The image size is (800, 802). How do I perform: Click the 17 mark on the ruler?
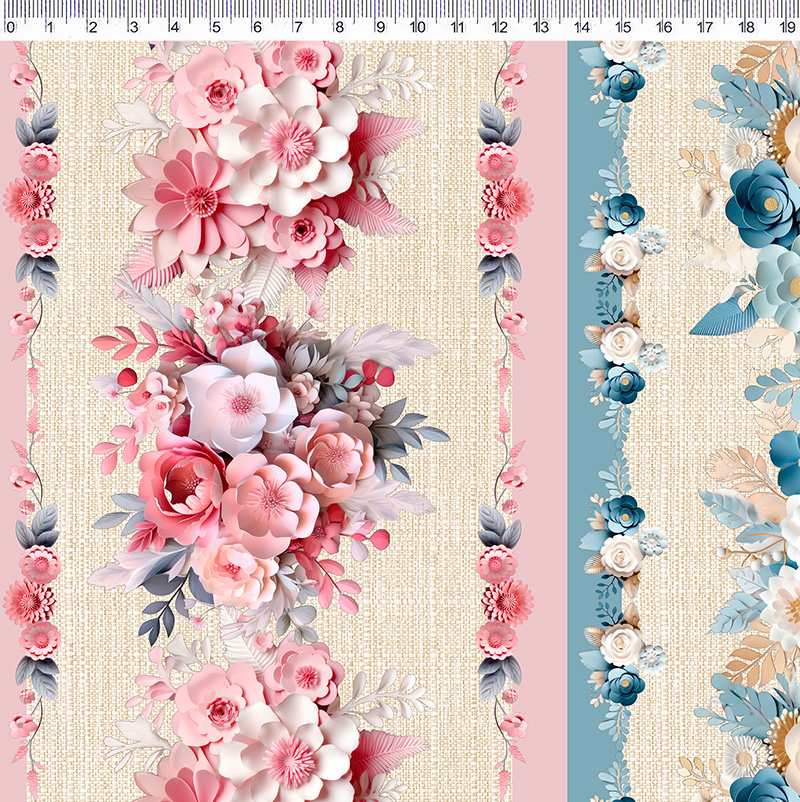point(704,27)
